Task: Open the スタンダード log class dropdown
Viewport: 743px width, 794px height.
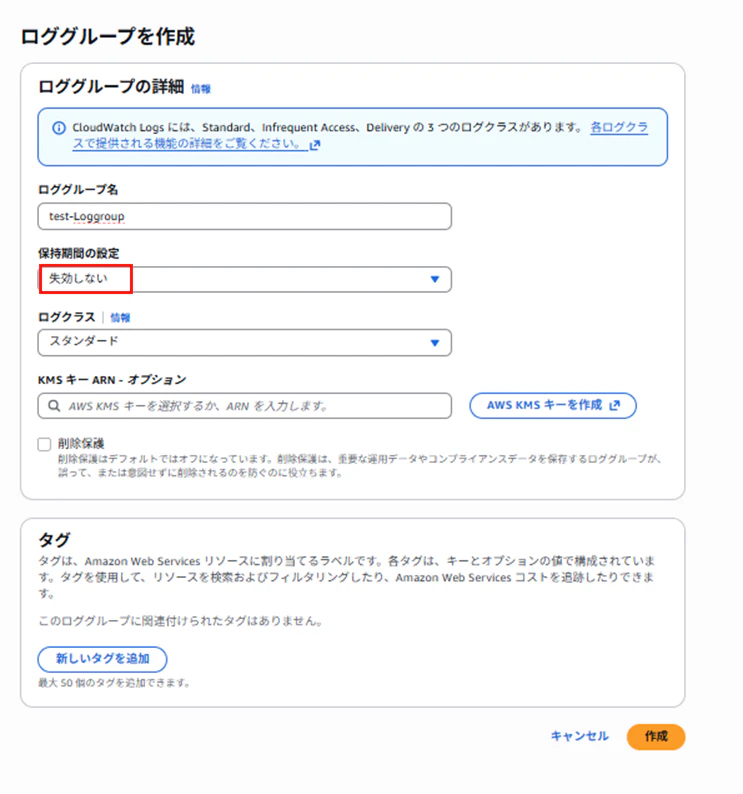Action: pyautogui.click(x=245, y=343)
